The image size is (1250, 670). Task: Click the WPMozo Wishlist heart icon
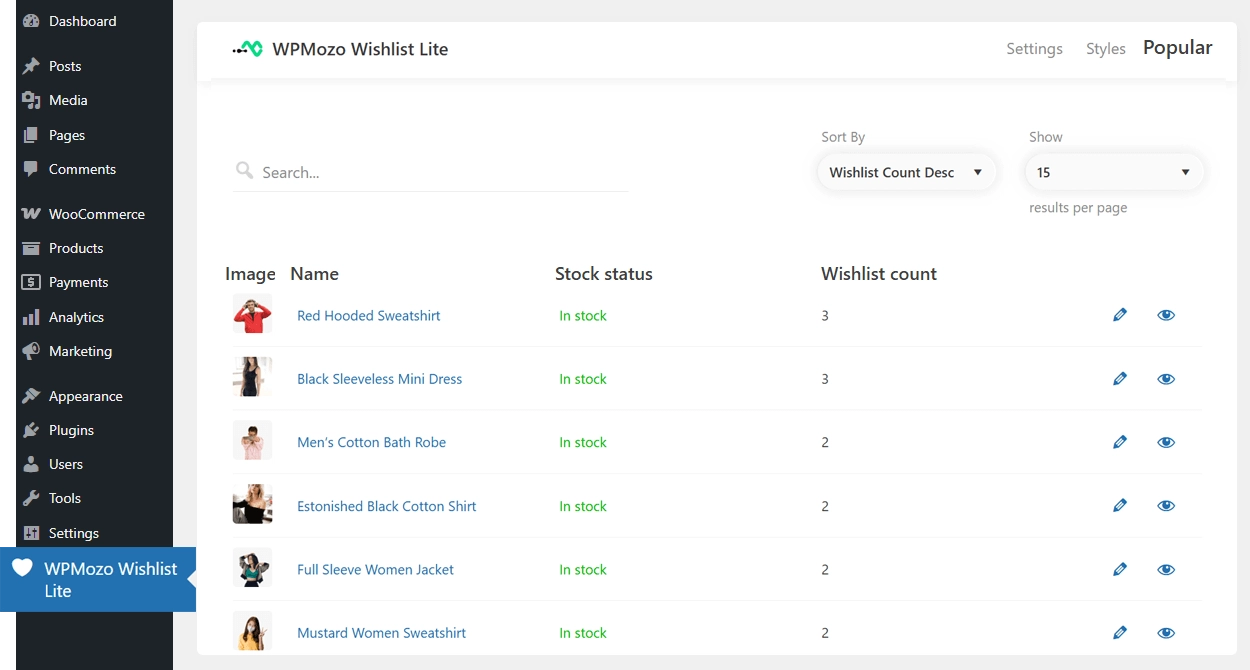click(22, 568)
